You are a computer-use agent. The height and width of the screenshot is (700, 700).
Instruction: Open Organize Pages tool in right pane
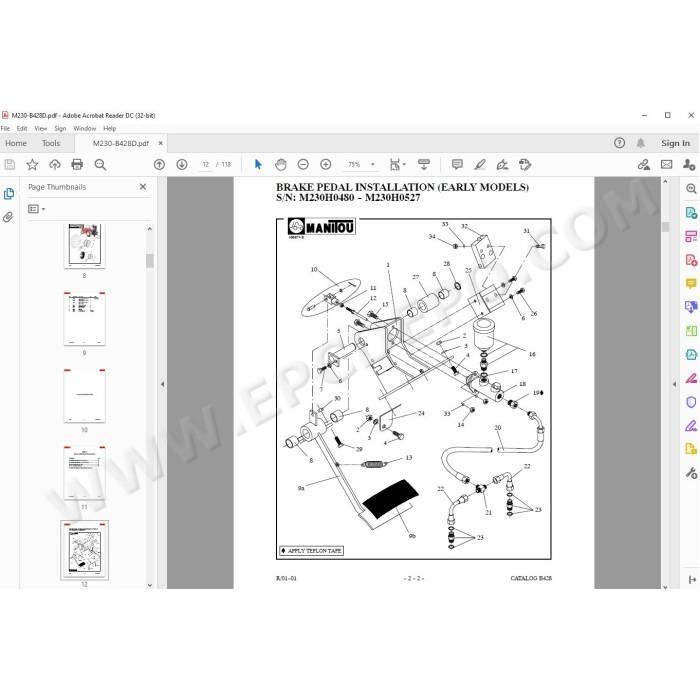coord(691,331)
